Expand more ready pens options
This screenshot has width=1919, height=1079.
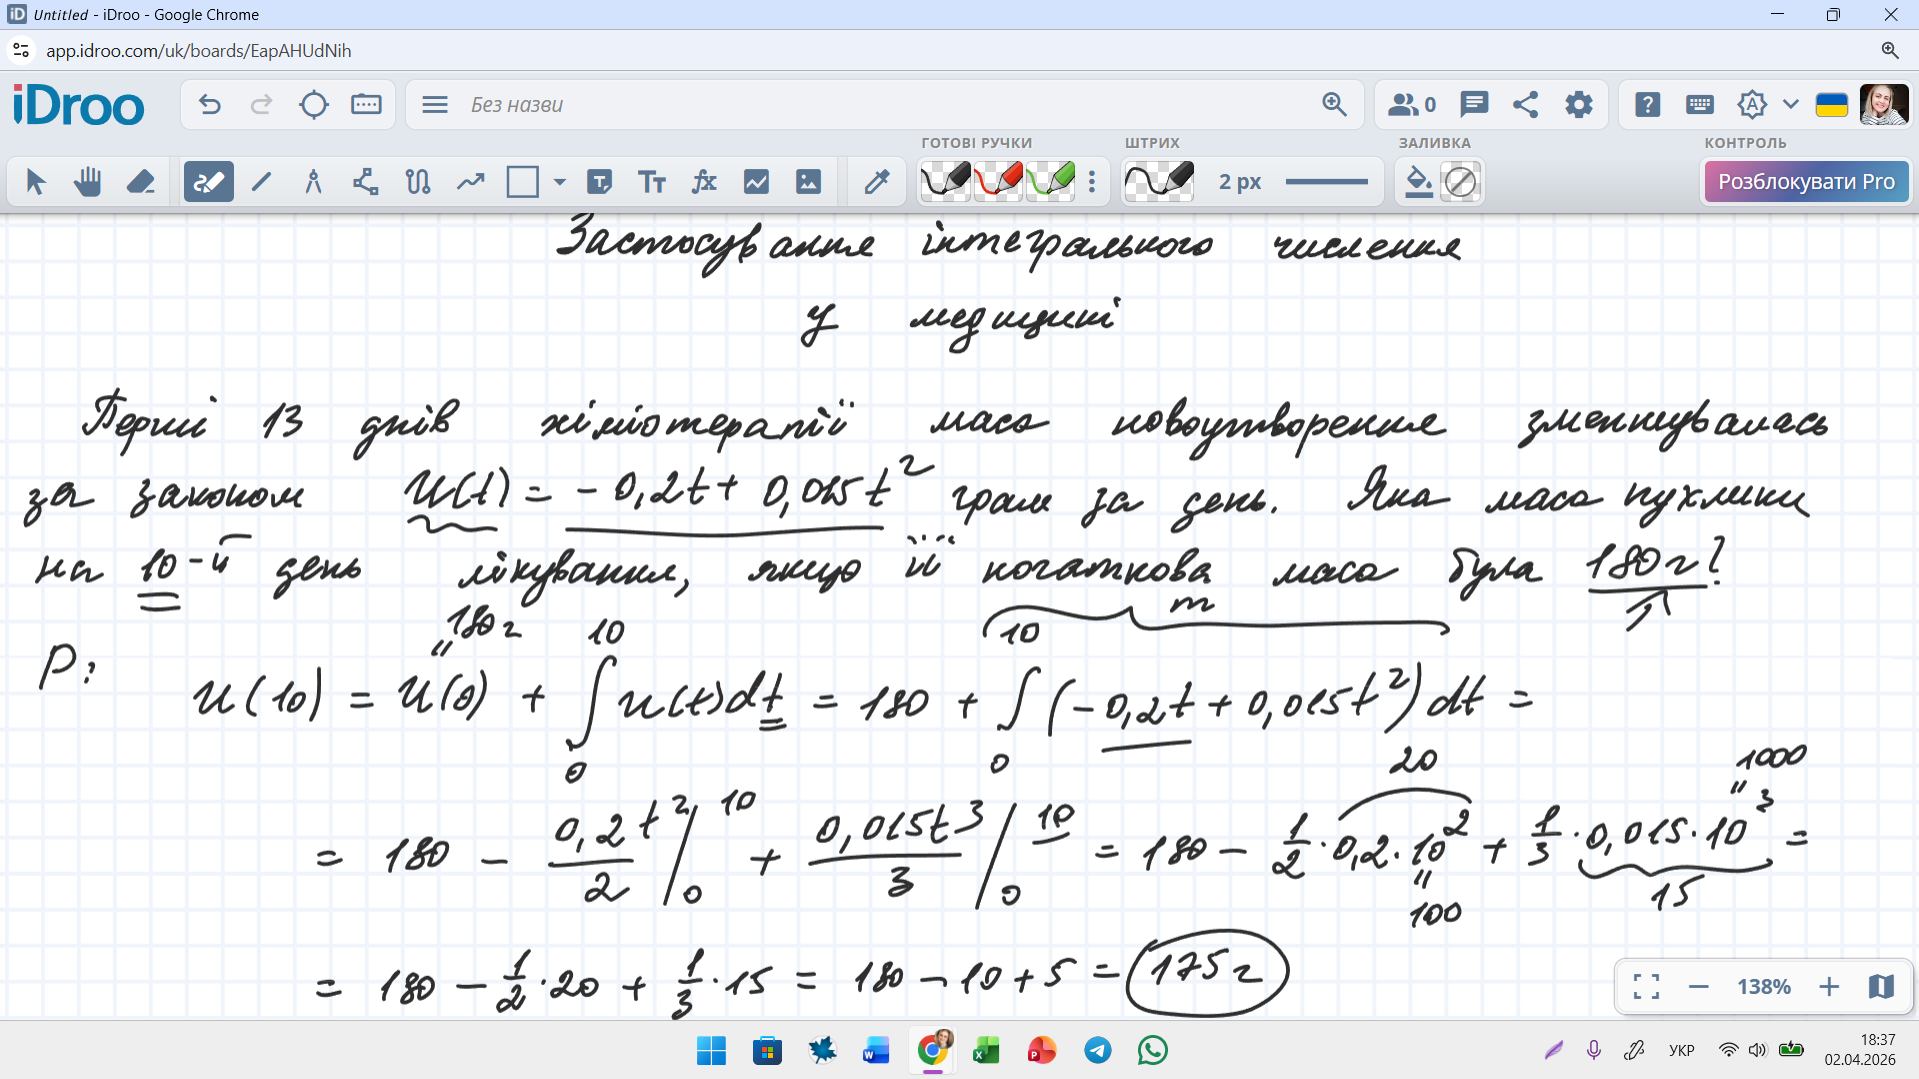pos(1092,182)
